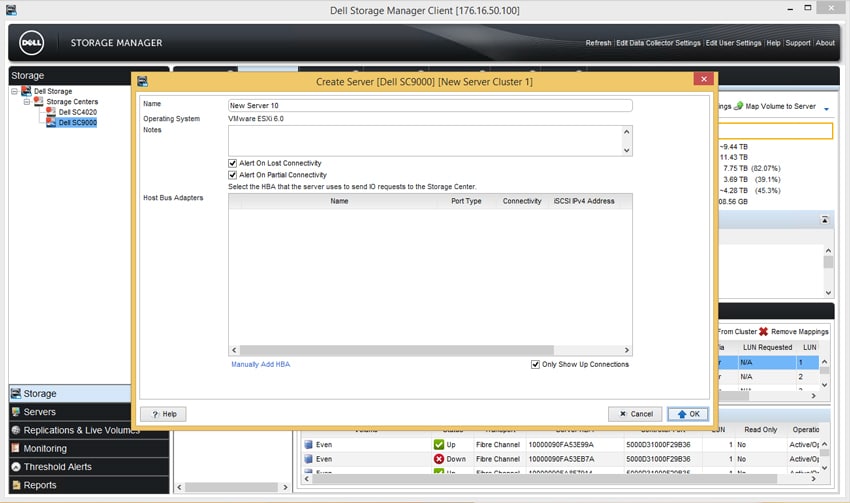Viewport: 850px width, 503px height.
Task: Click the Dell logo in header
Action: point(31,43)
